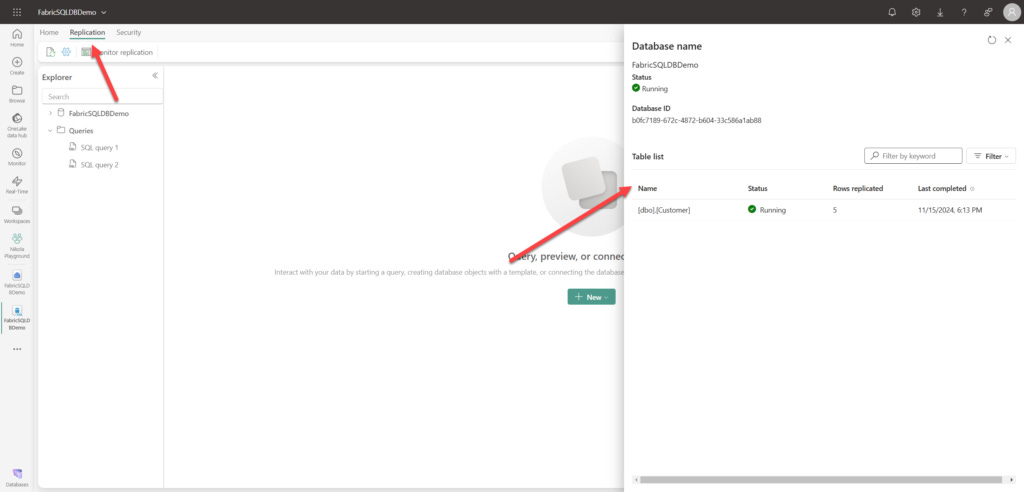
Task: Open the notifications bell
Action: [893, 12]
